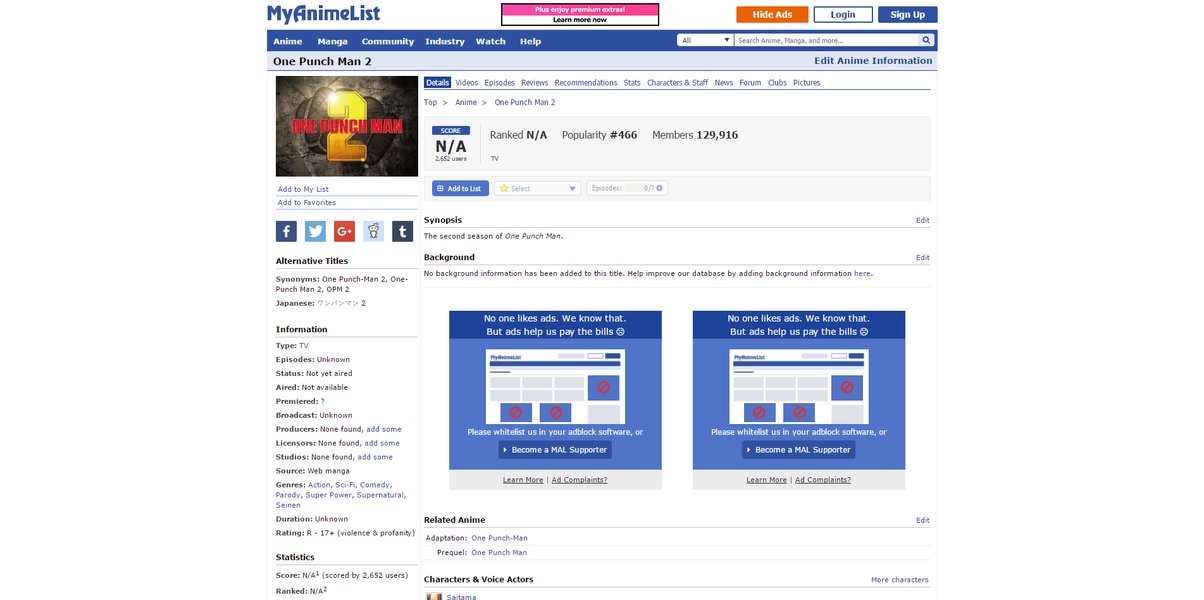Open the More characters link
Image resolution: width=1204 pixels, height=600 pixels.
900,580
